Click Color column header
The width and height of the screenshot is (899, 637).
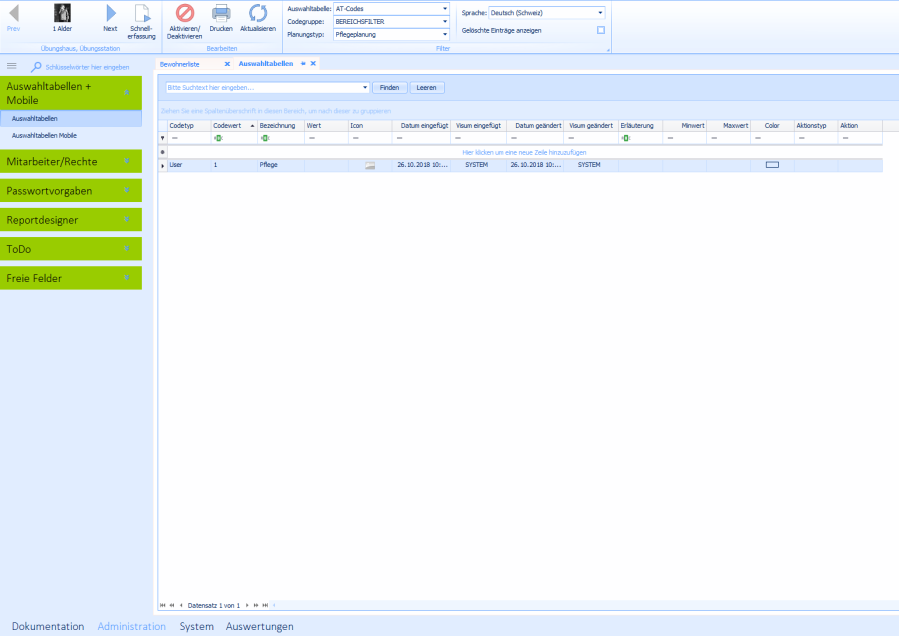772,126
